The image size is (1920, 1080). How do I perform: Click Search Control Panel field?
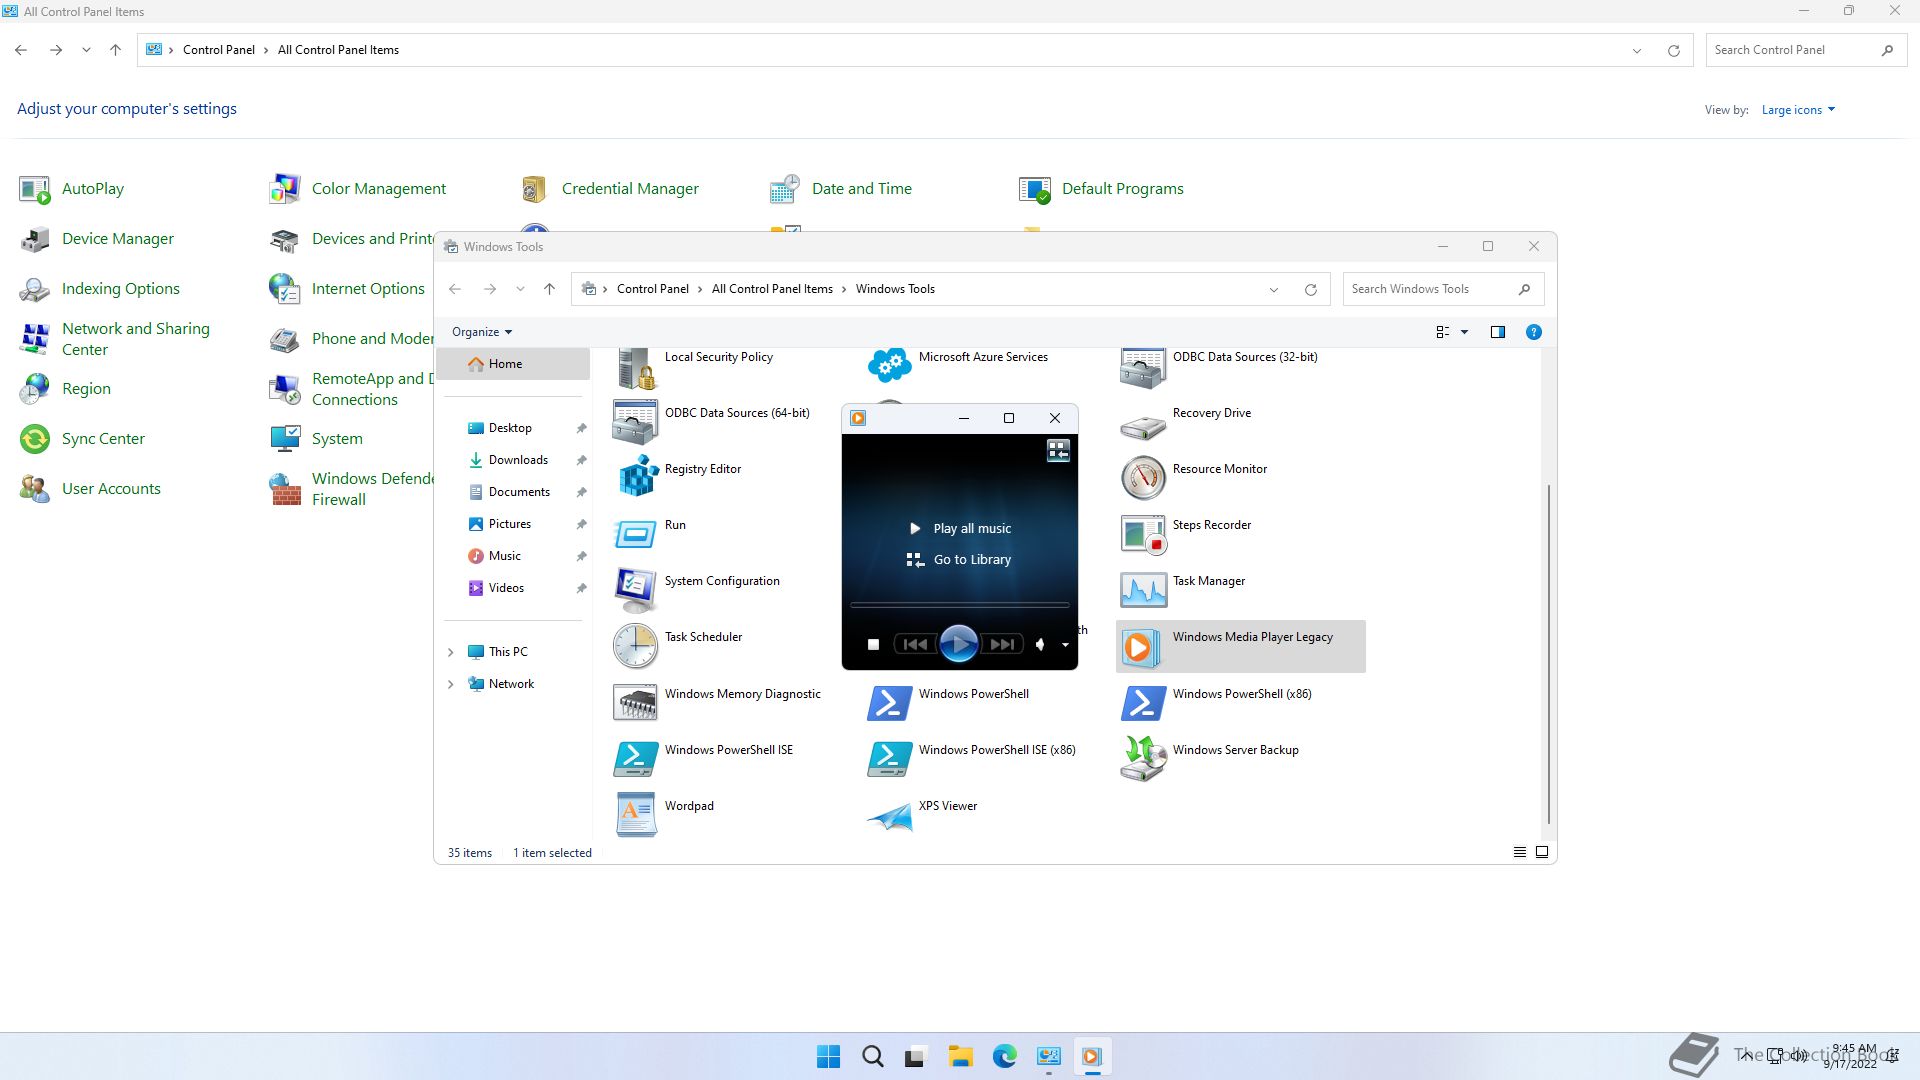coord(1806,50)
